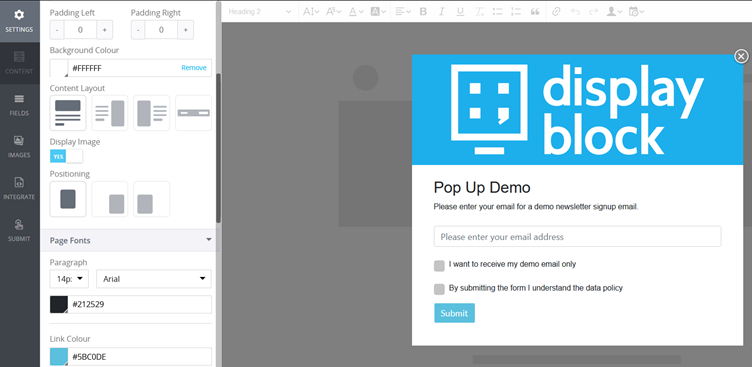Choose the horizontal bar content layout
Screen dimensions: 752x367
[193, 113]
